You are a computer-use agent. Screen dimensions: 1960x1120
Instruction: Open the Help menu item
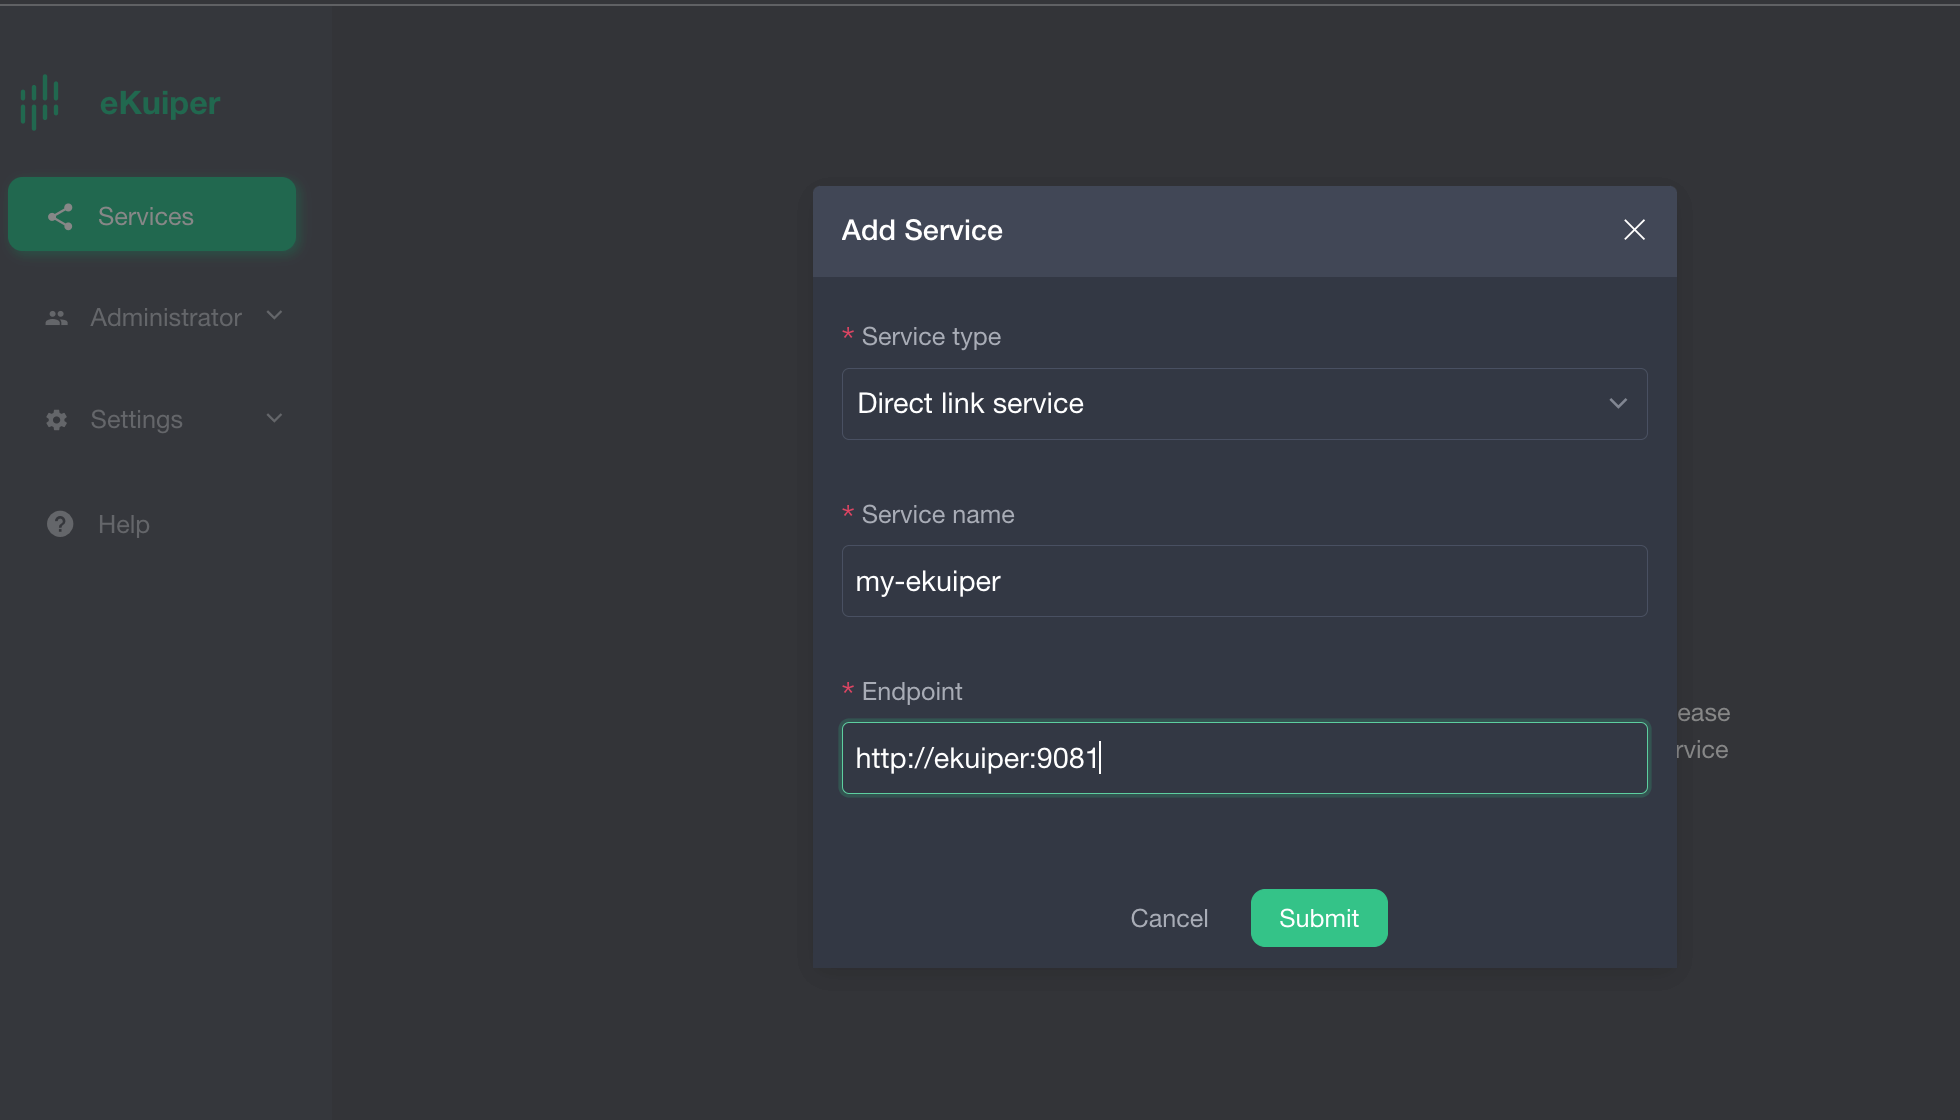124,524
